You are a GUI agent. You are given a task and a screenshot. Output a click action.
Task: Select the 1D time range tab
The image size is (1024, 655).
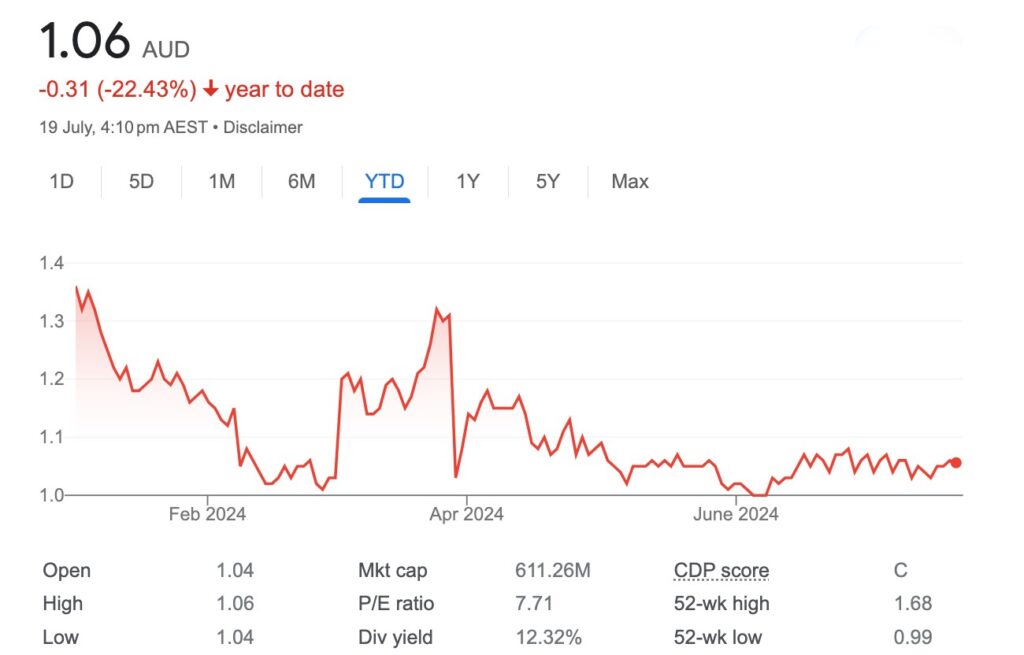coord(61,181)
